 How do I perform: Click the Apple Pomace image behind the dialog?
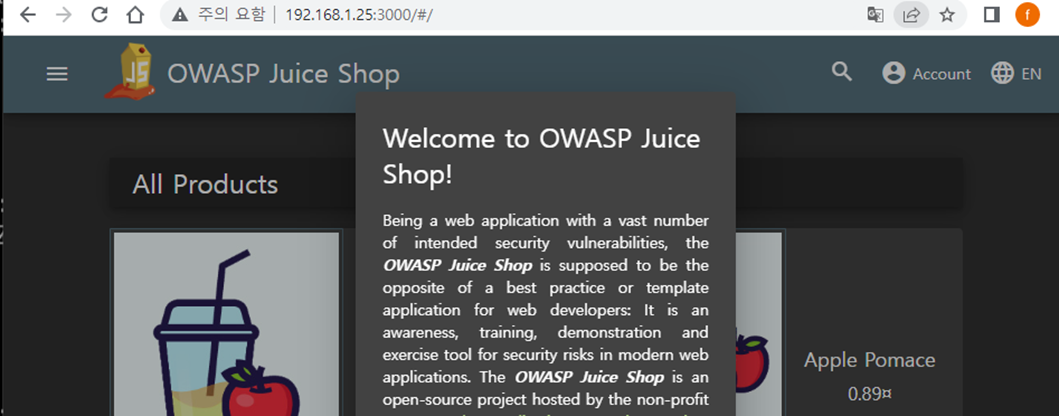tap(758, 324)
